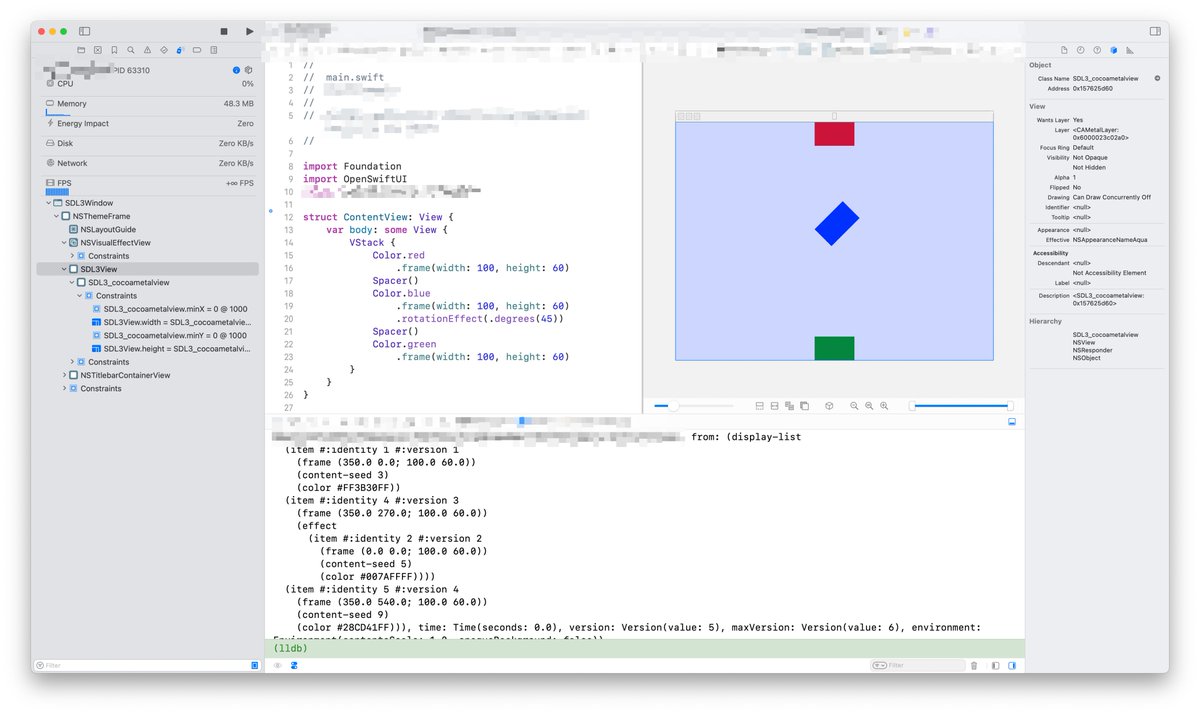The height and width of the screenshot is (714, 1200).
Task: Click arrow button next to Class Name
Action: pos(1157,77)
